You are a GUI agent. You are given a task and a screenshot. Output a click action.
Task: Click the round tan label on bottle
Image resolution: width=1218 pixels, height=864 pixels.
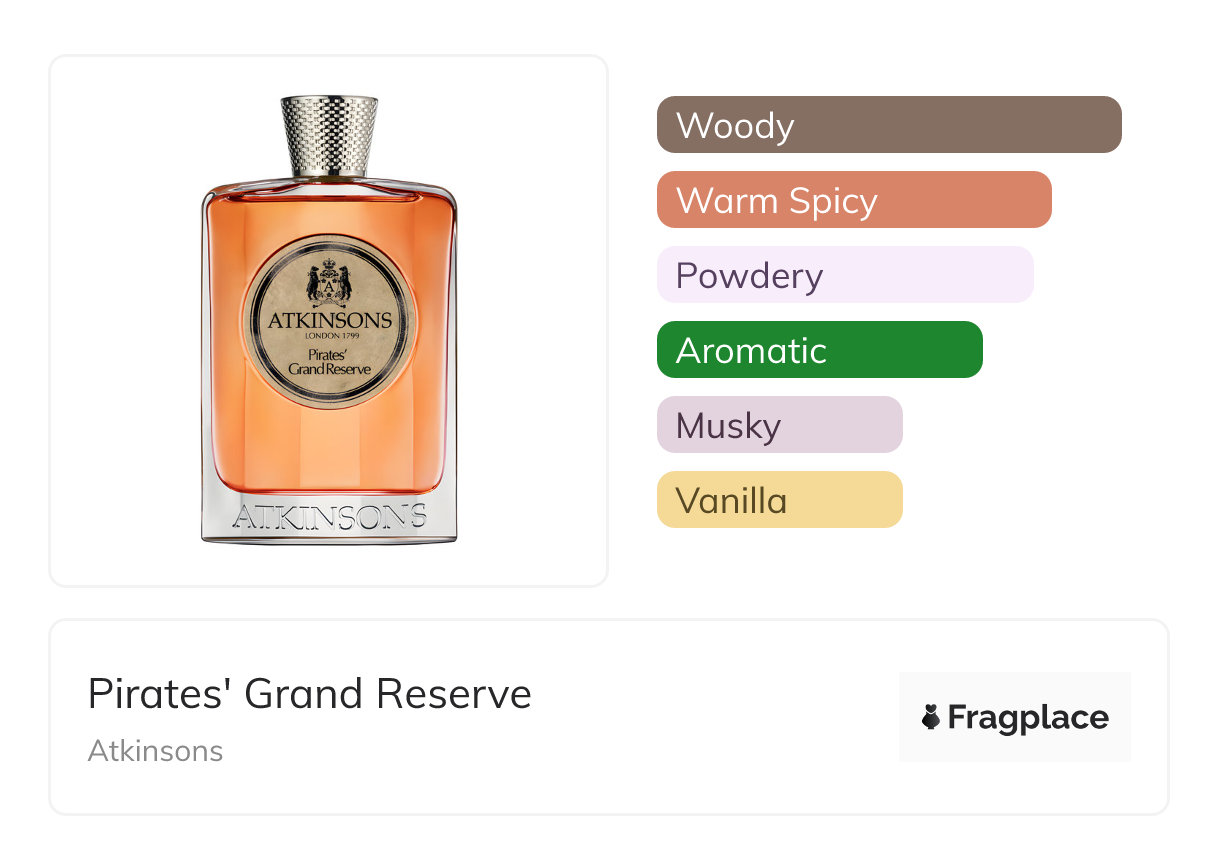point(329,320)
